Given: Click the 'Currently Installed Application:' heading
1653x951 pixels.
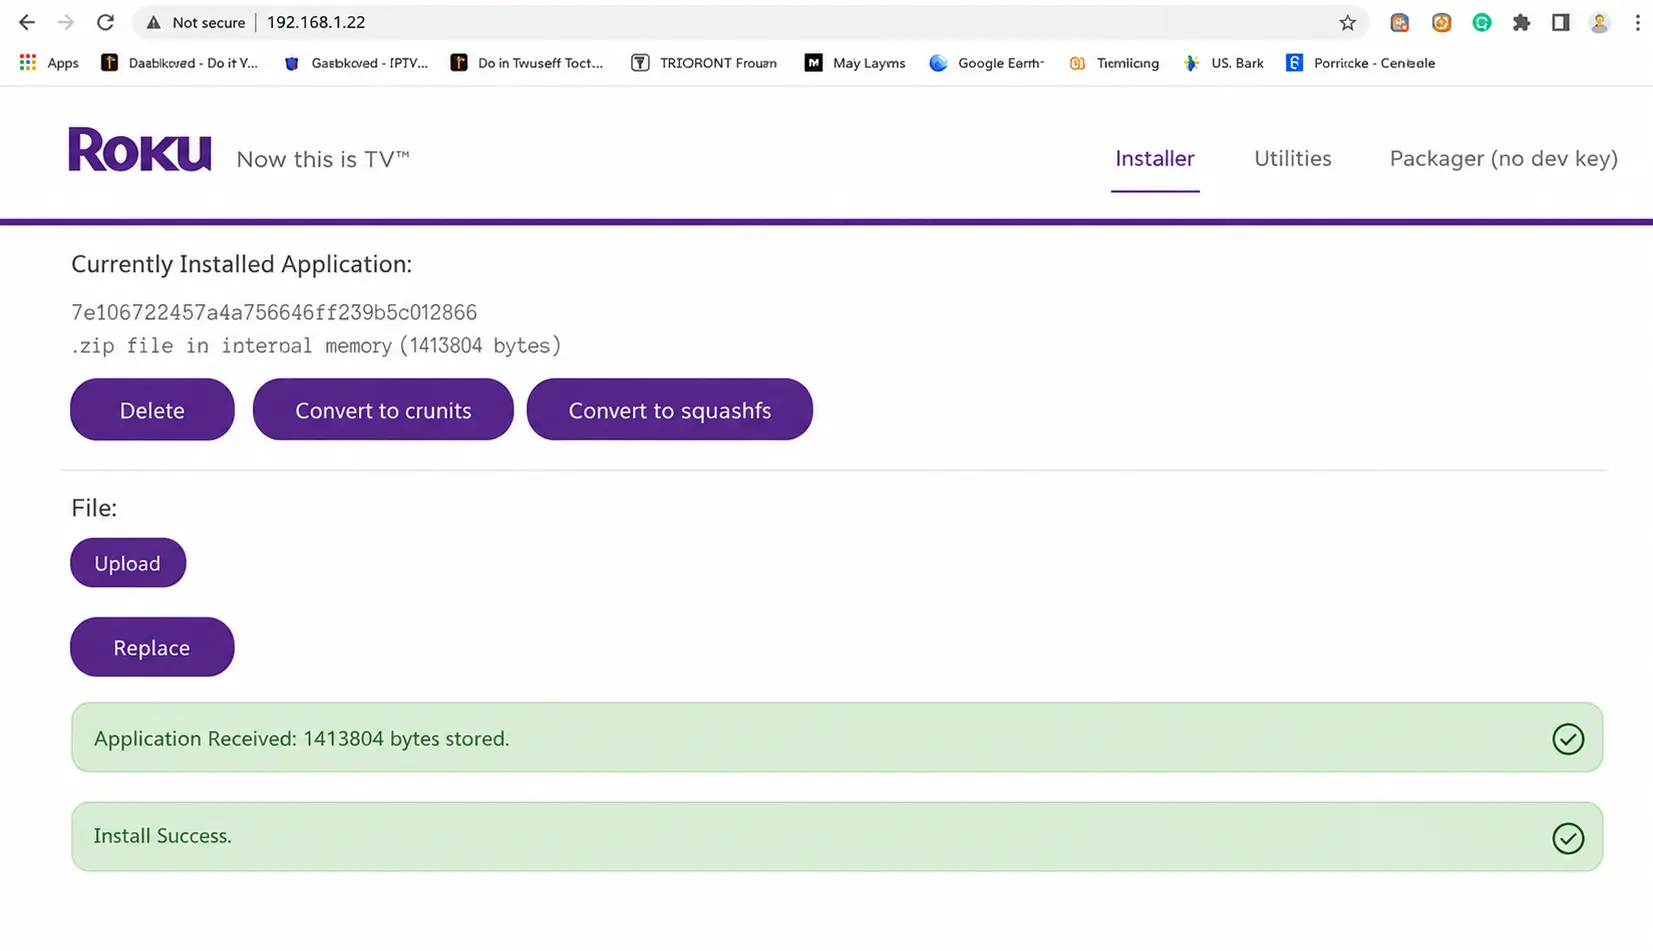Looking at the screenshot, I should pyautogui.click(x=241, y=264).
